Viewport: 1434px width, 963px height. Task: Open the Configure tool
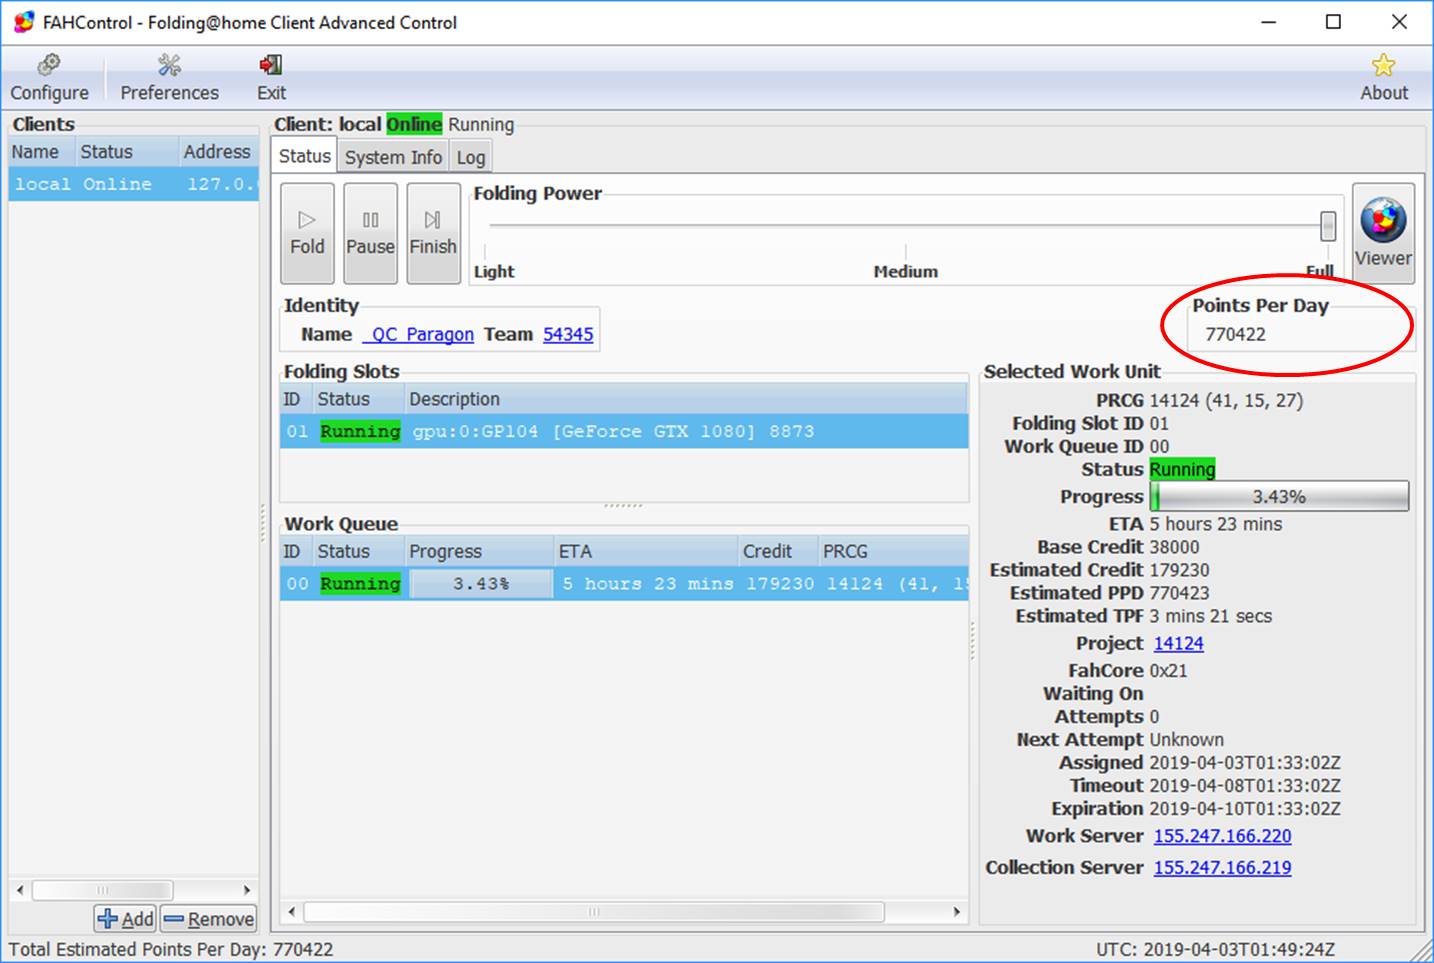[49, 78]
